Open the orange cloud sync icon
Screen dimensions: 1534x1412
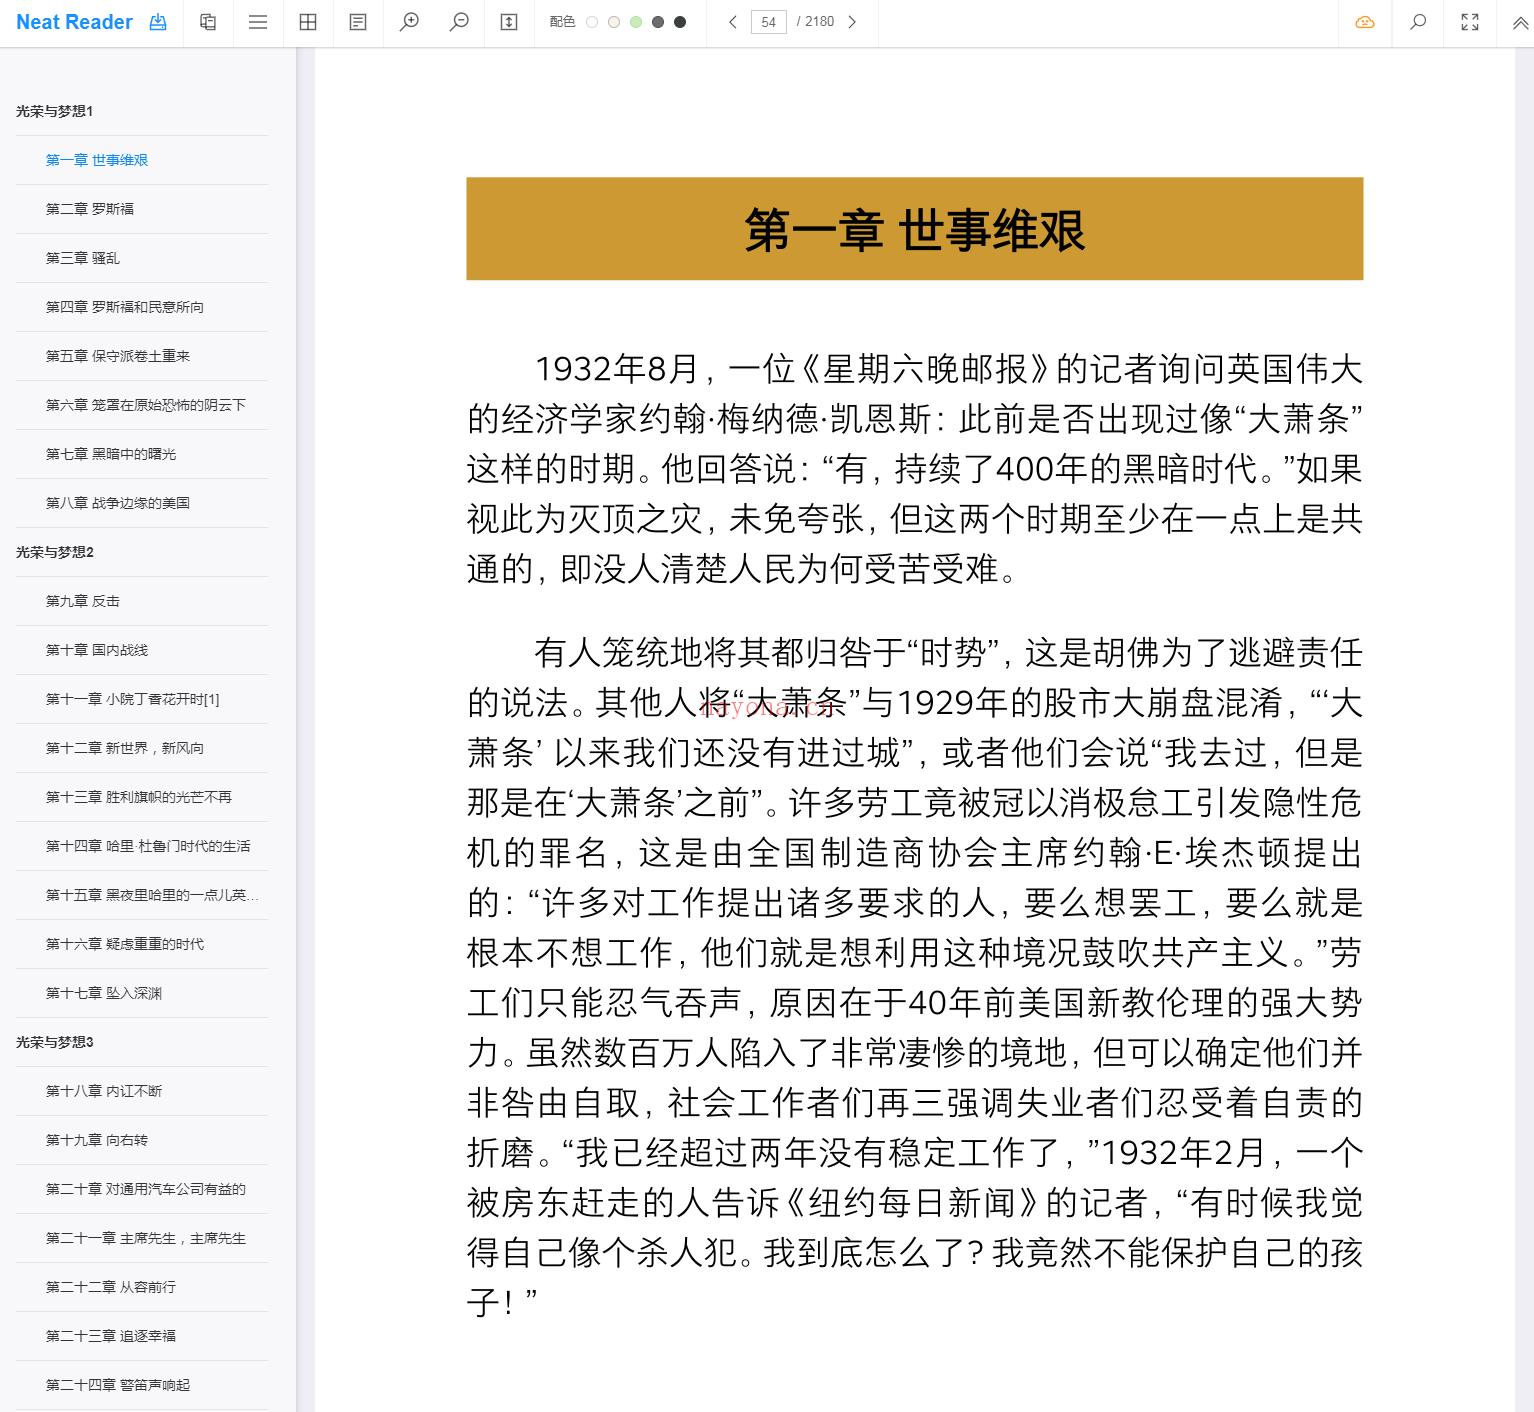[1365, 22]
